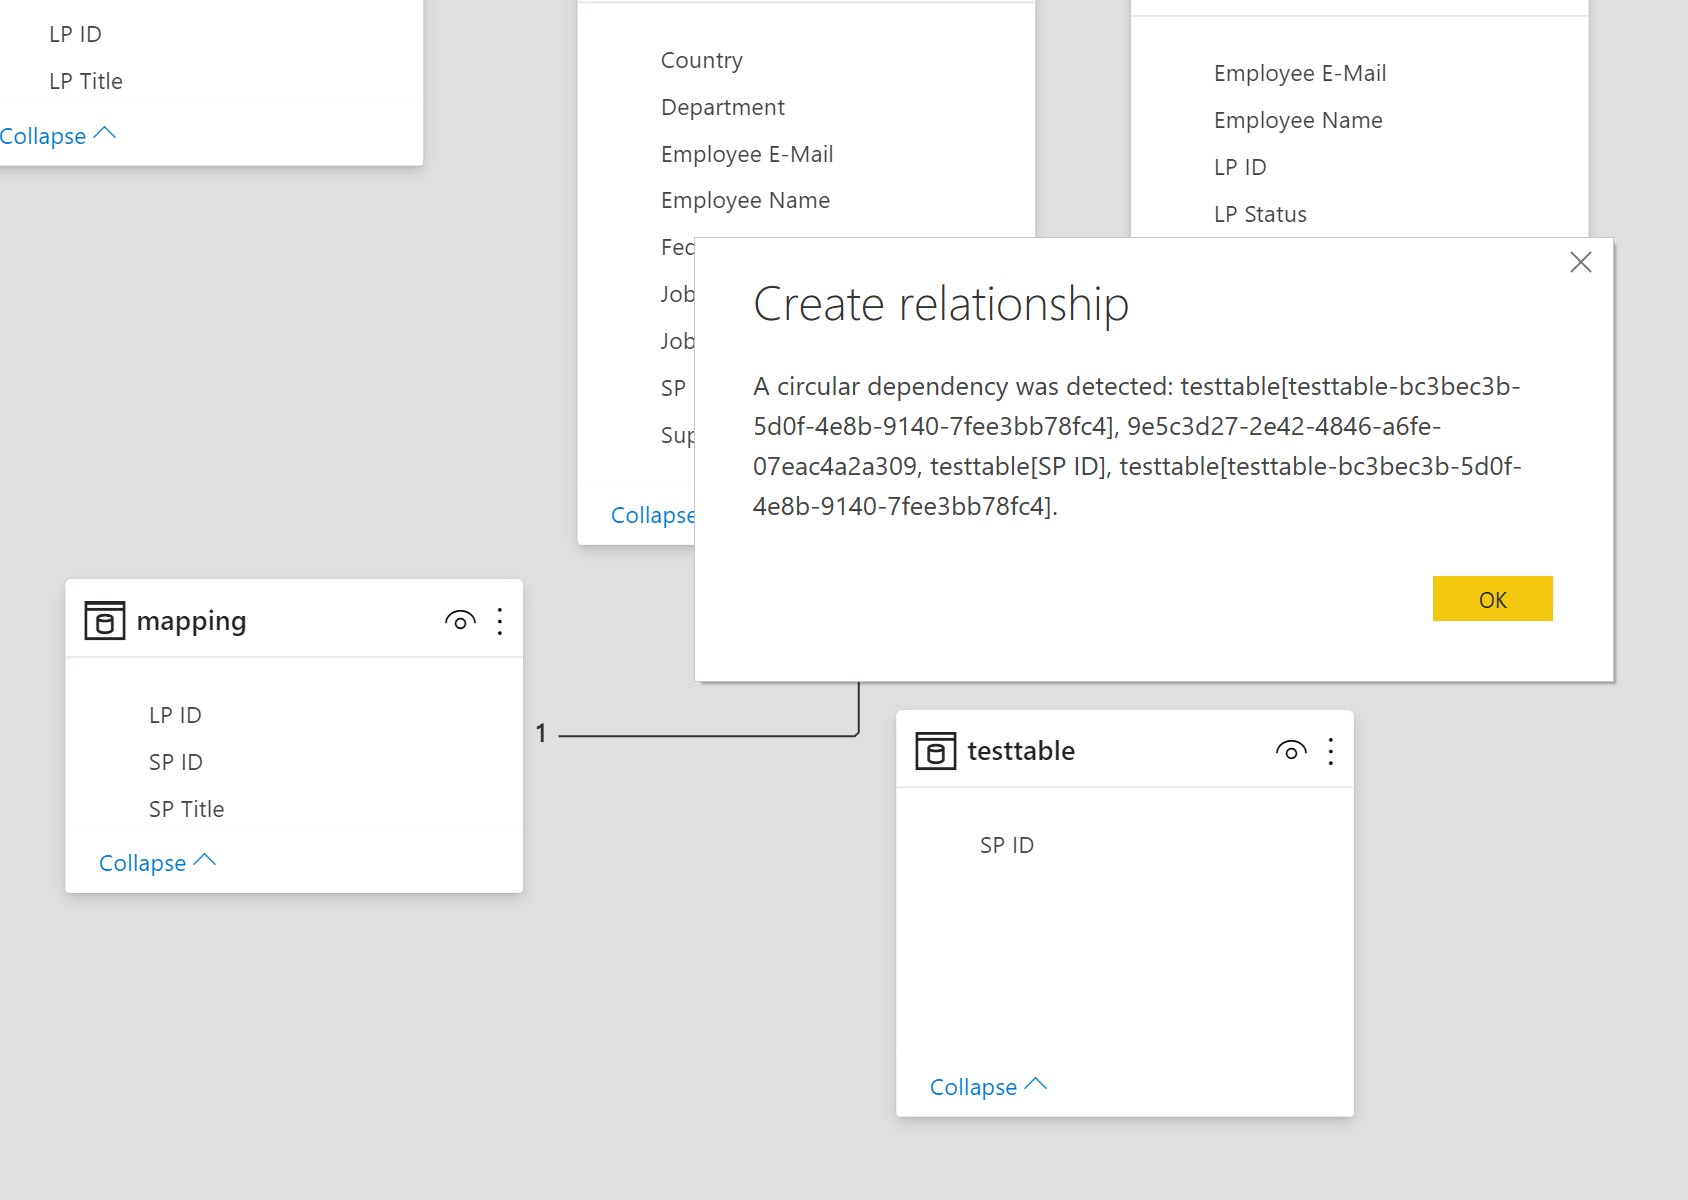The width and height of the screenshot is (1688, 1200).
Task: Collapse the middle table behind the dialog
Action: [652, 515]
